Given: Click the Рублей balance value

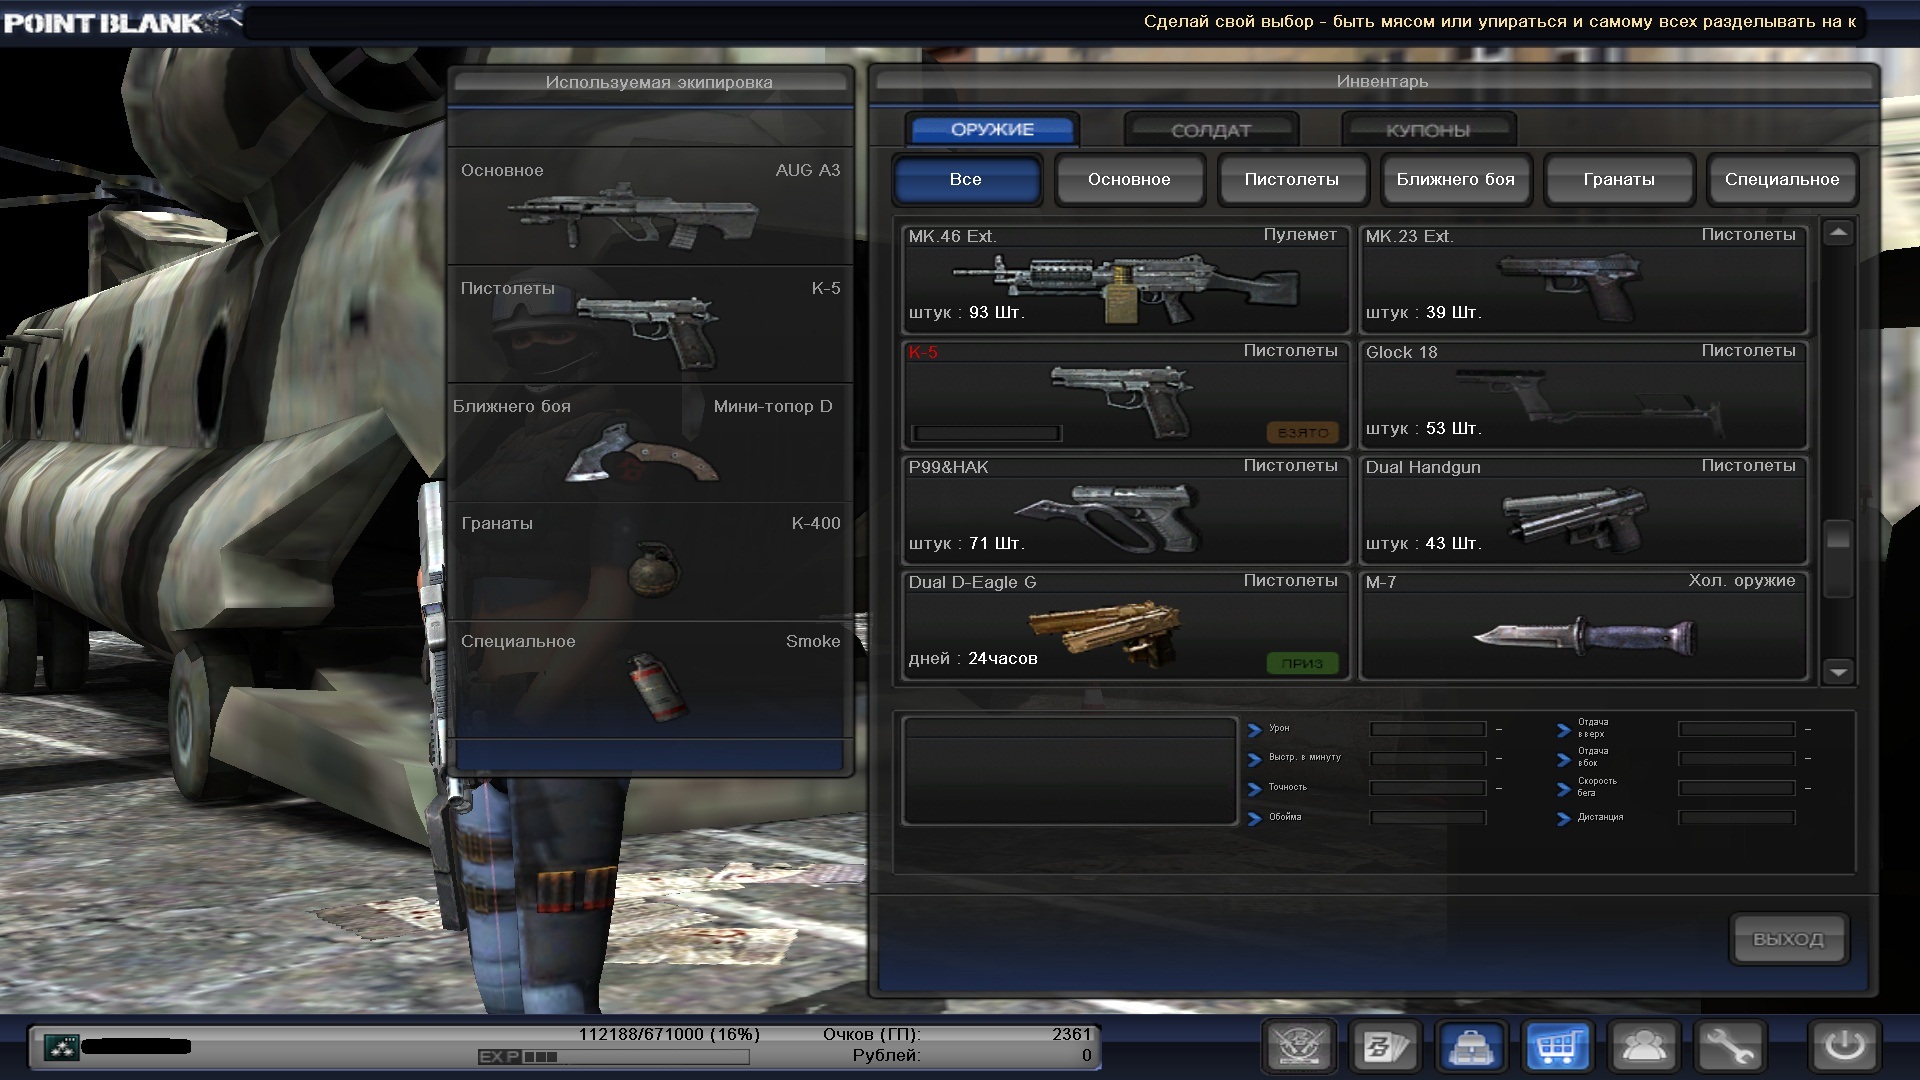Looking at the screenshot, I should point(1086,1055).
